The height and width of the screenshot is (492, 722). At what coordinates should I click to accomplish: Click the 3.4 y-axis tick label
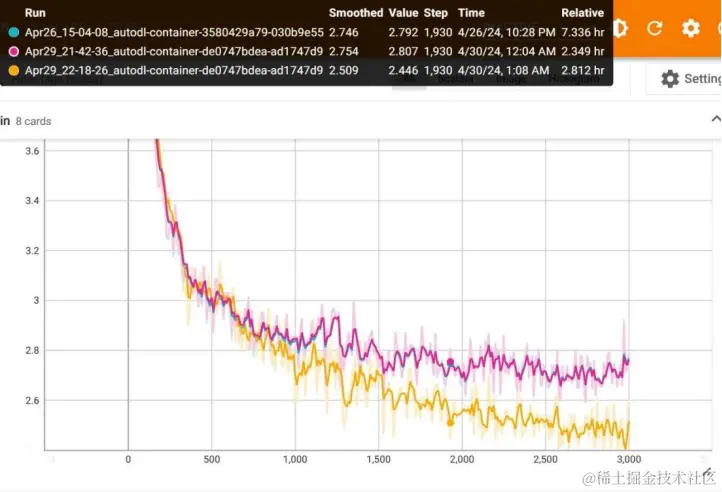32,201
